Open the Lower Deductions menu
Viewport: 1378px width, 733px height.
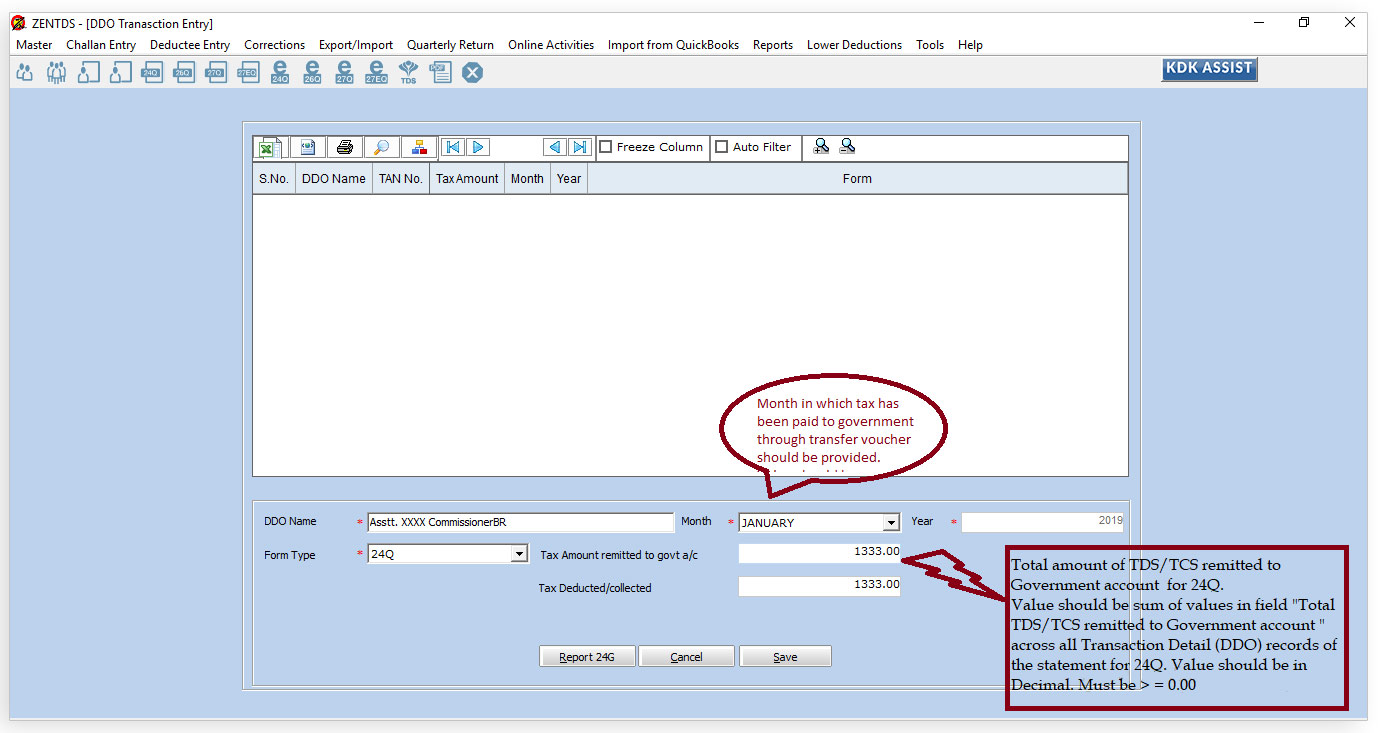[x=854, y=45]
